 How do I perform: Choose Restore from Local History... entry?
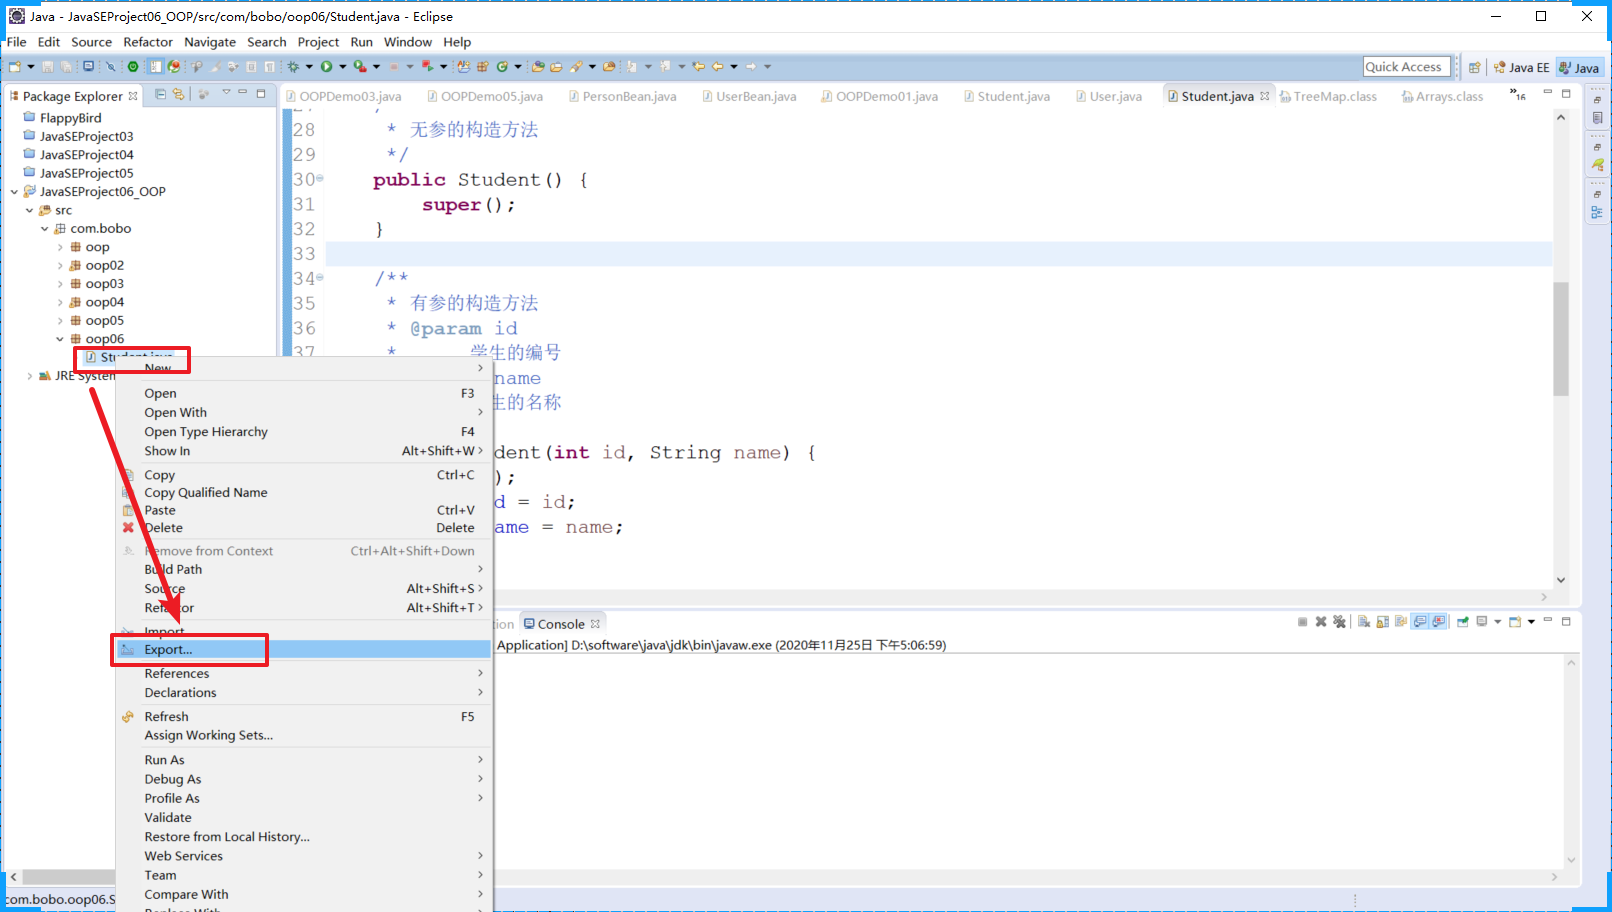click(x=304, y=836)
